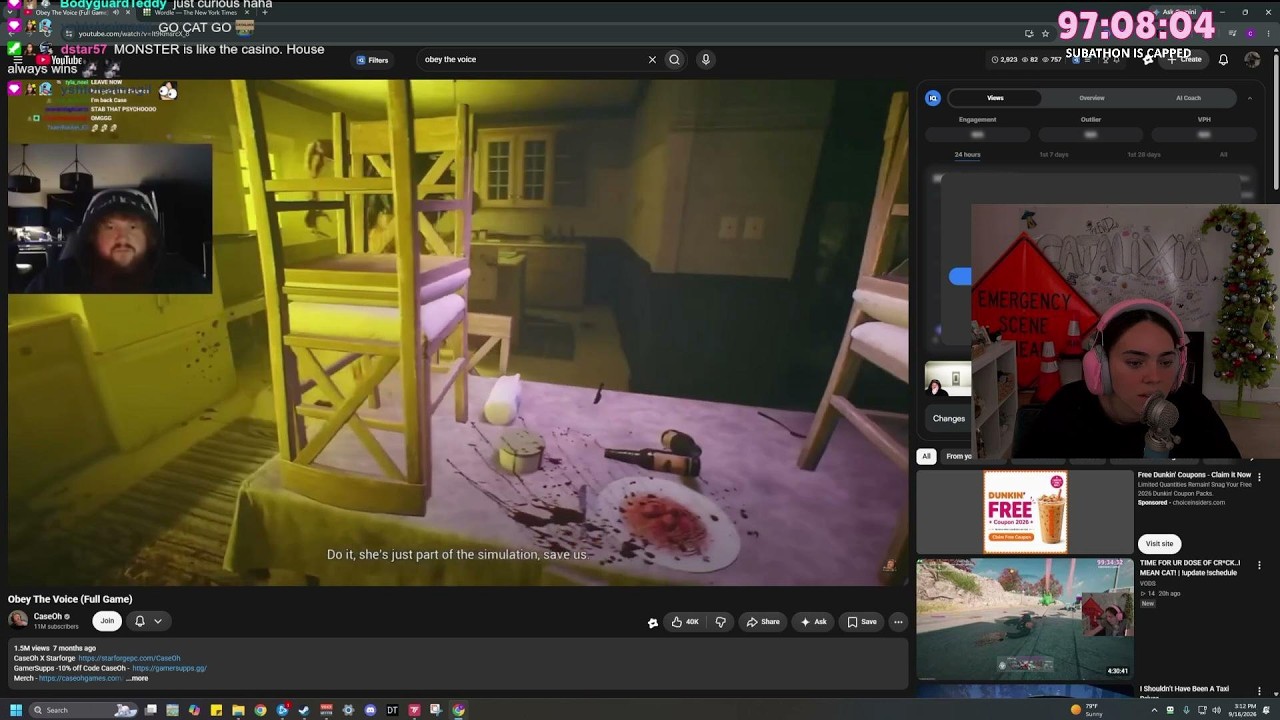Open YouTube notifications bell in the header
Image resolution: width=1280 pixels, height=720 pixels.
[x=1223, y=60]
